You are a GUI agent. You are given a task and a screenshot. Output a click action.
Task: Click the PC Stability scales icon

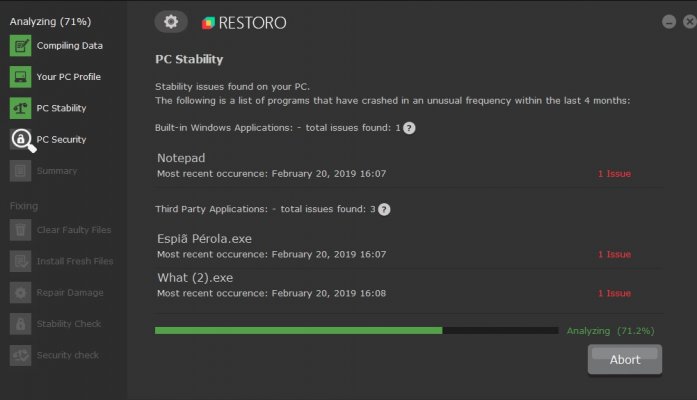pos(20,108)
